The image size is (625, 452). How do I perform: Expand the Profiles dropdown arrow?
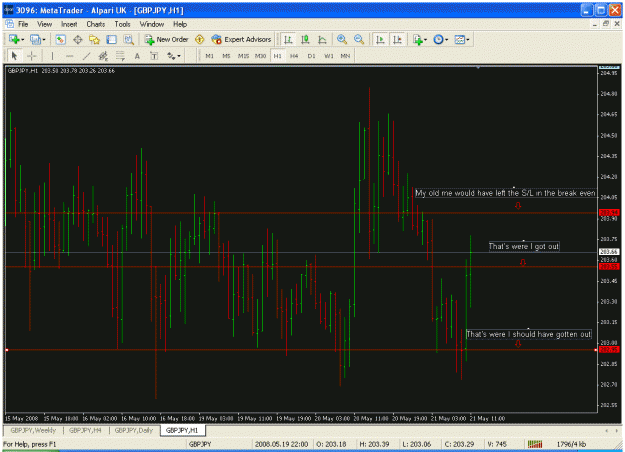tap(44, 40)
